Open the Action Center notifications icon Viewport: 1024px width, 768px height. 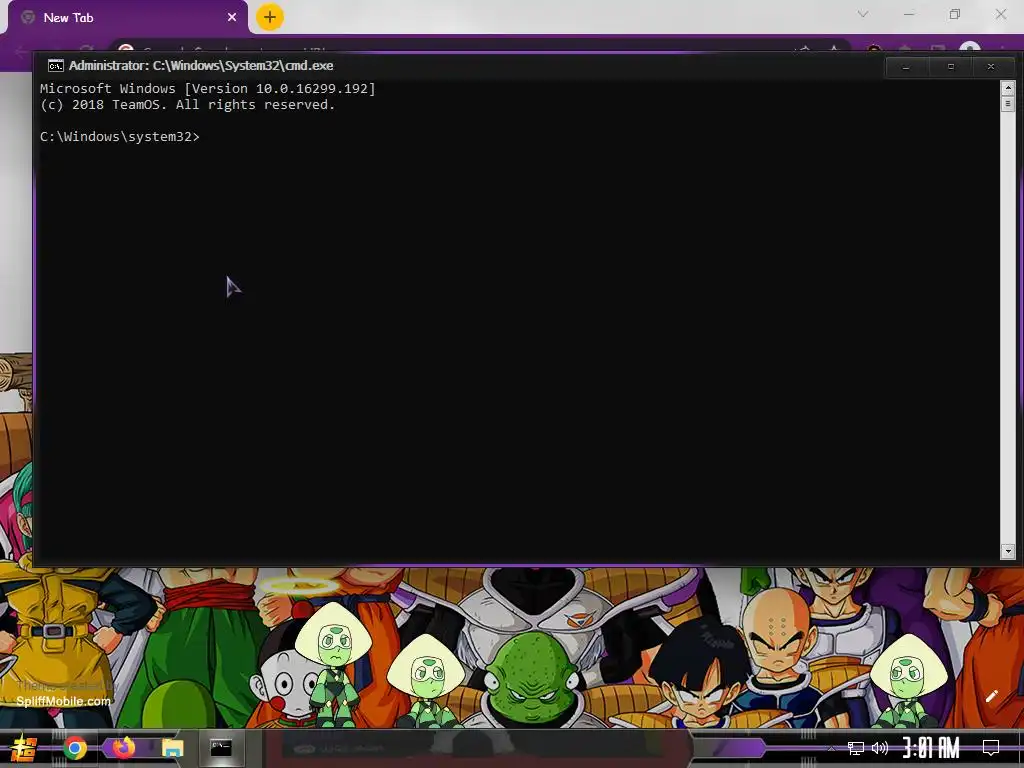coord(991,748)
